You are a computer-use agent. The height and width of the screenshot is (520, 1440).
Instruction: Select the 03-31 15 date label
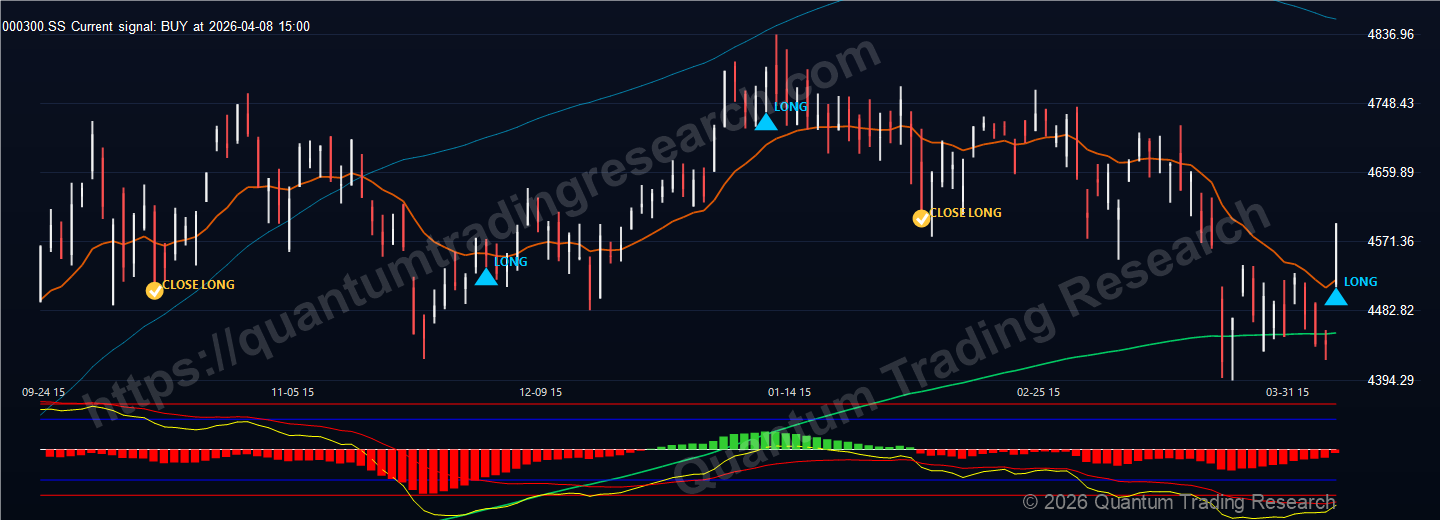(x=1288, y=392)
